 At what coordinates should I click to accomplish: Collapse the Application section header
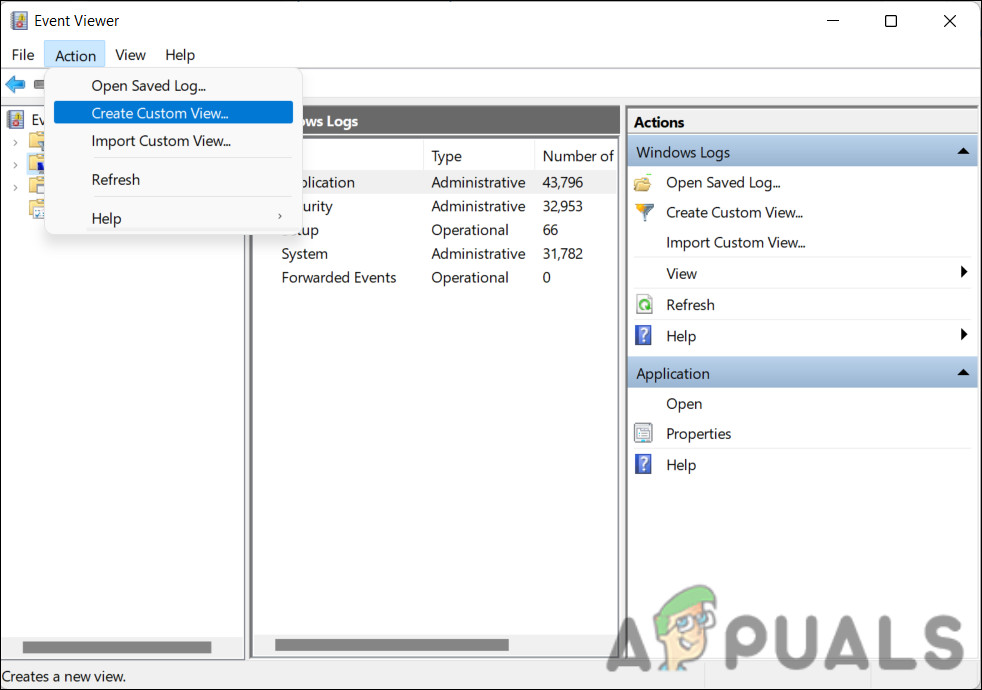coord(963,372)
